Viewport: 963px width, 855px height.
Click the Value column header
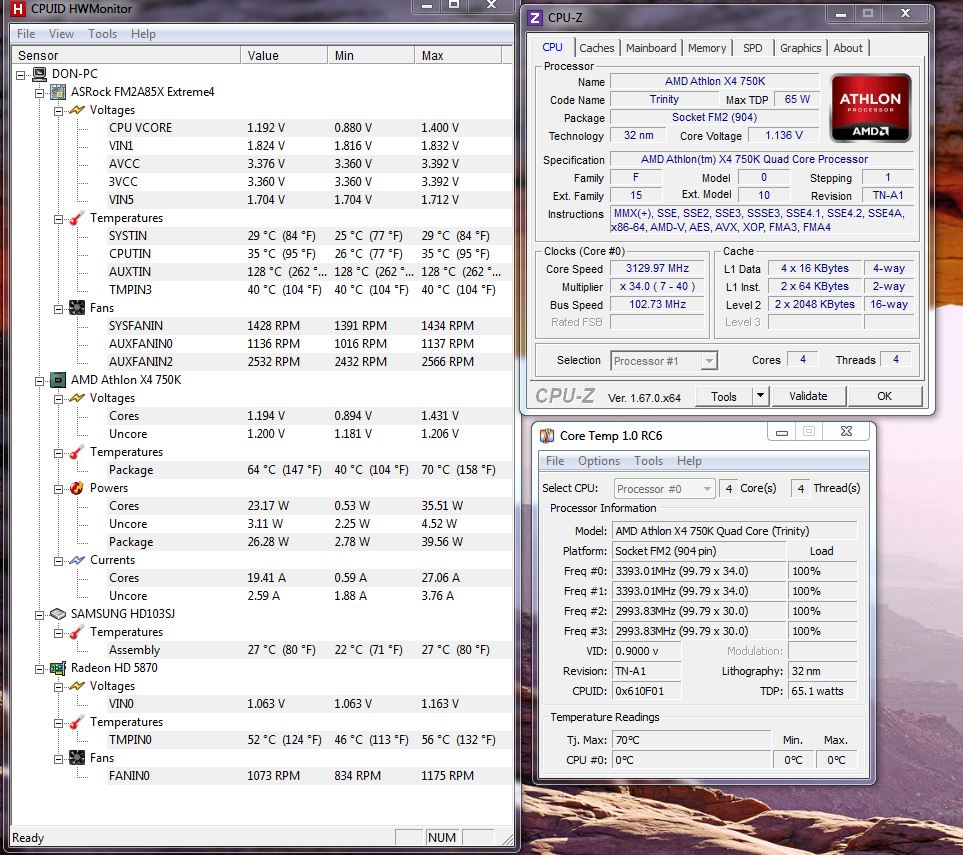click(284, 55)
